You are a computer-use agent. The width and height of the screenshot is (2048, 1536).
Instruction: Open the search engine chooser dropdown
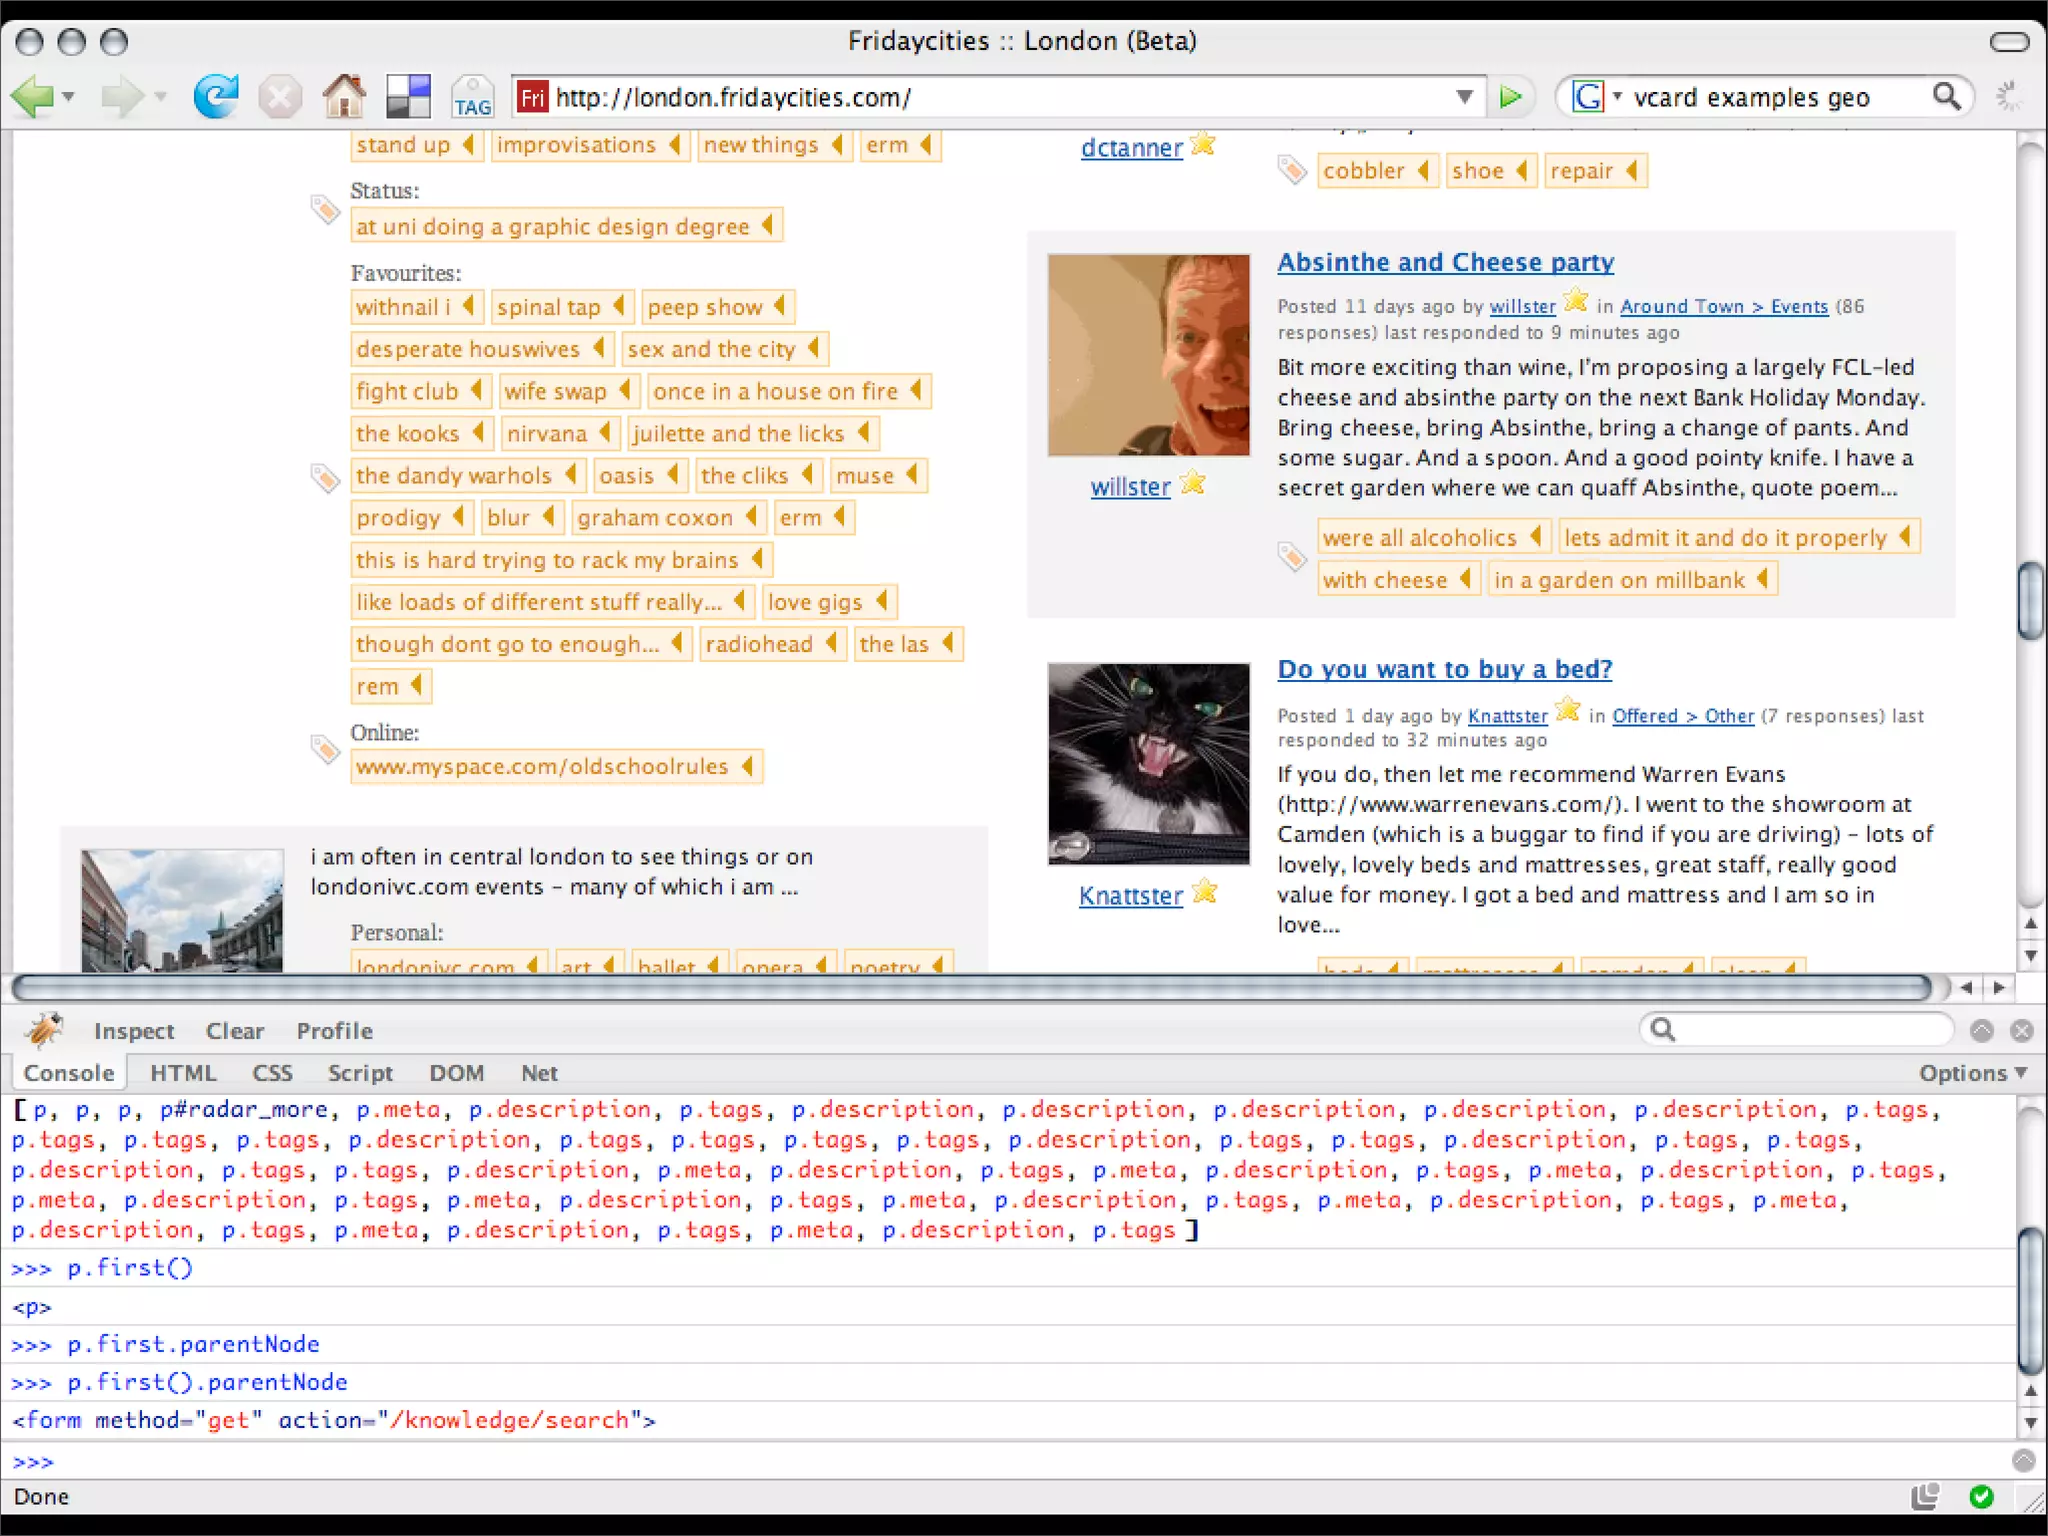click(x=1617, y=97)
